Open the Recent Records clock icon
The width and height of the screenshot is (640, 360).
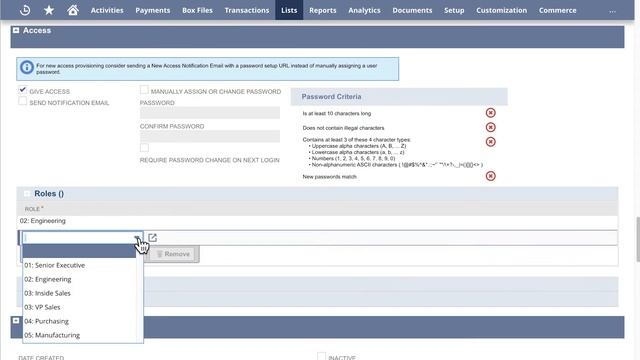[x=25, y=10]
